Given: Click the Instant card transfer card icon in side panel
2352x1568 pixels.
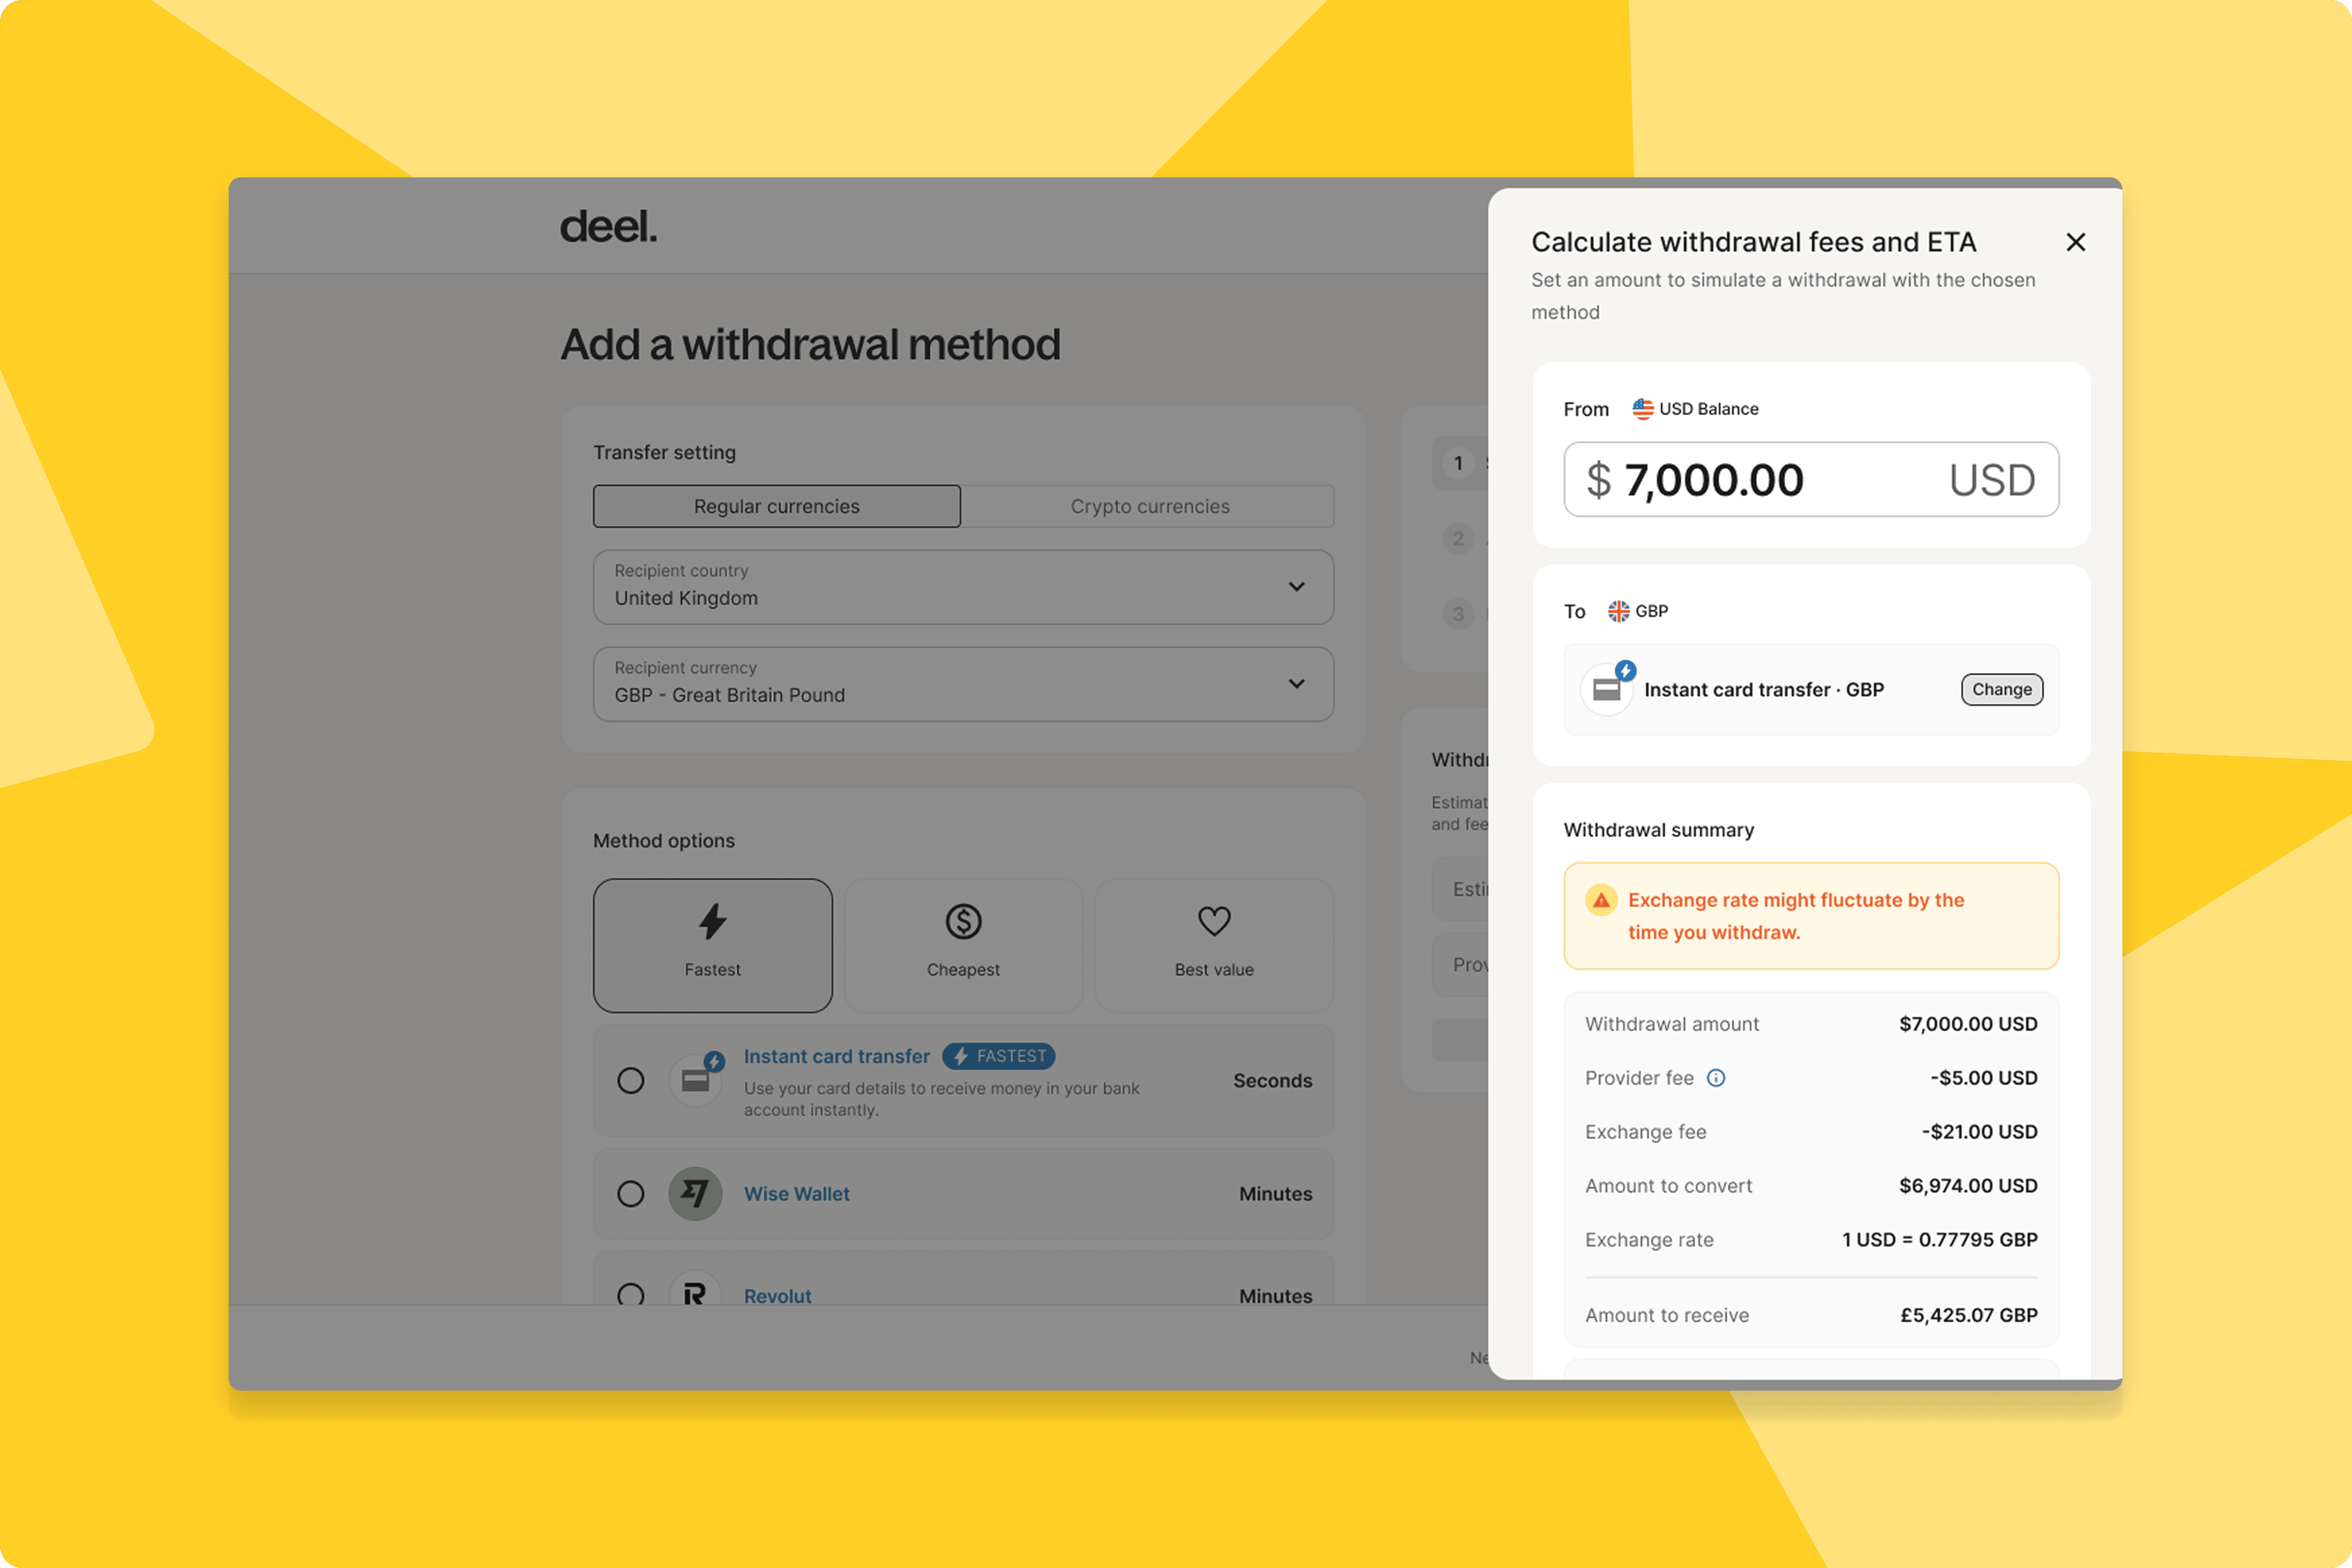Looking at the screenshot, I should tap(1607, 689).
